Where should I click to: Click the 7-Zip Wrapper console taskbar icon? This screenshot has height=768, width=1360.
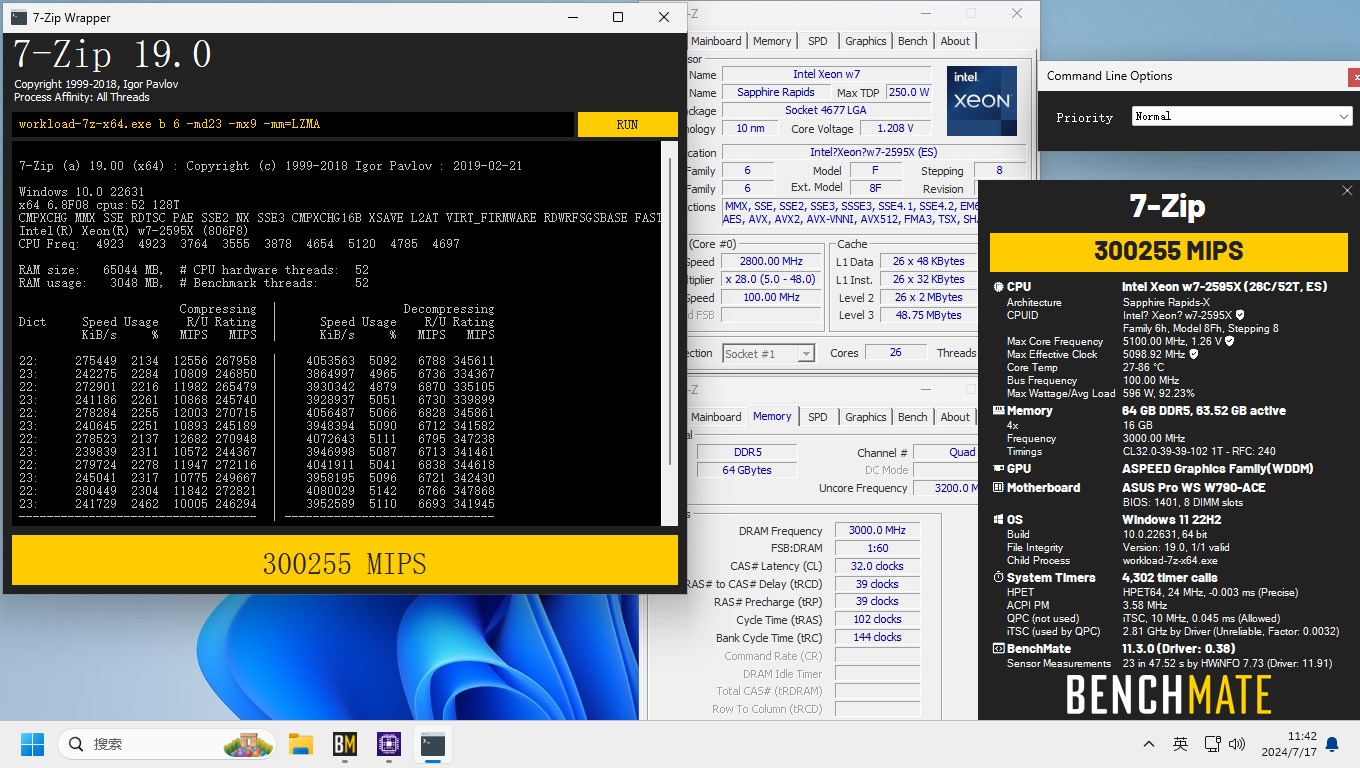[x=433, y=744]
